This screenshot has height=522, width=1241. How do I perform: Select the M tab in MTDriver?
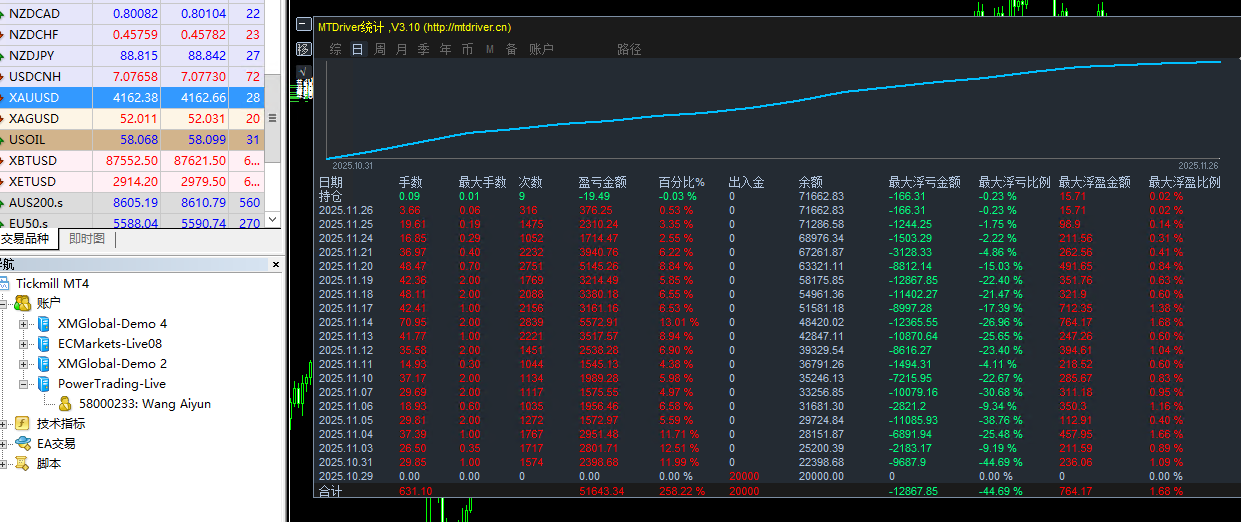[490, 49]
